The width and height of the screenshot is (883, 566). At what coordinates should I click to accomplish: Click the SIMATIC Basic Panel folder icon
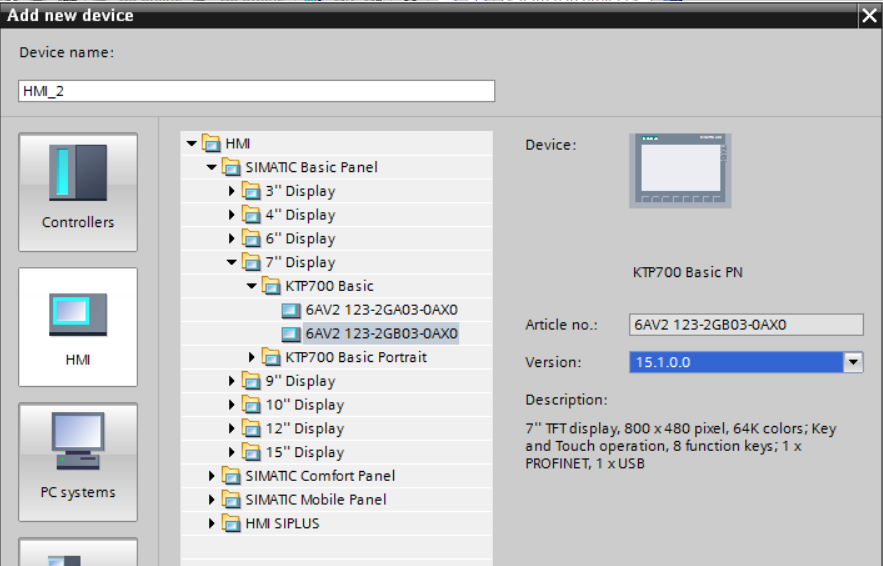[x=231, y=167]
